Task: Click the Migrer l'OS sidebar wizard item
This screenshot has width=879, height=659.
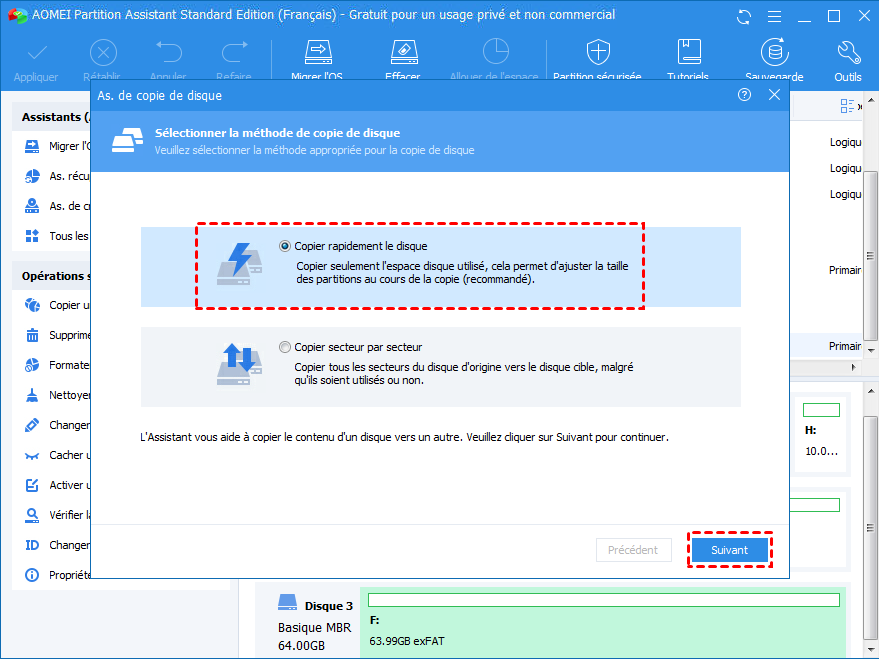Action: click(57, 146)
